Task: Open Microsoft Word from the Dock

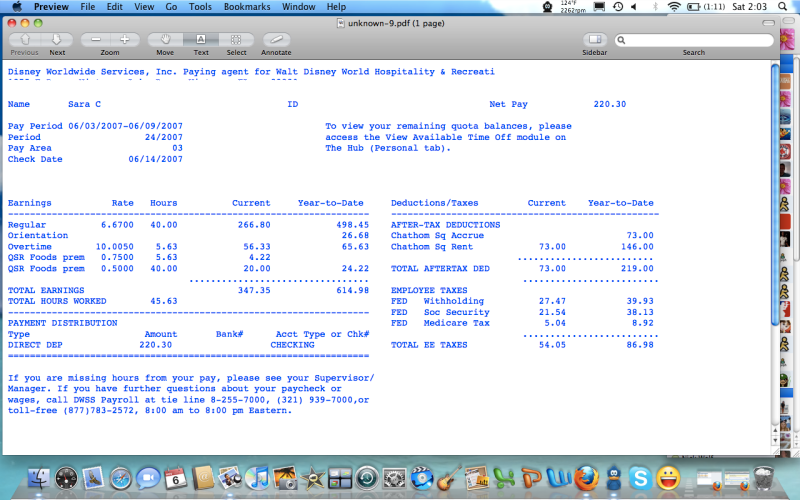Action: pos(559,478)
